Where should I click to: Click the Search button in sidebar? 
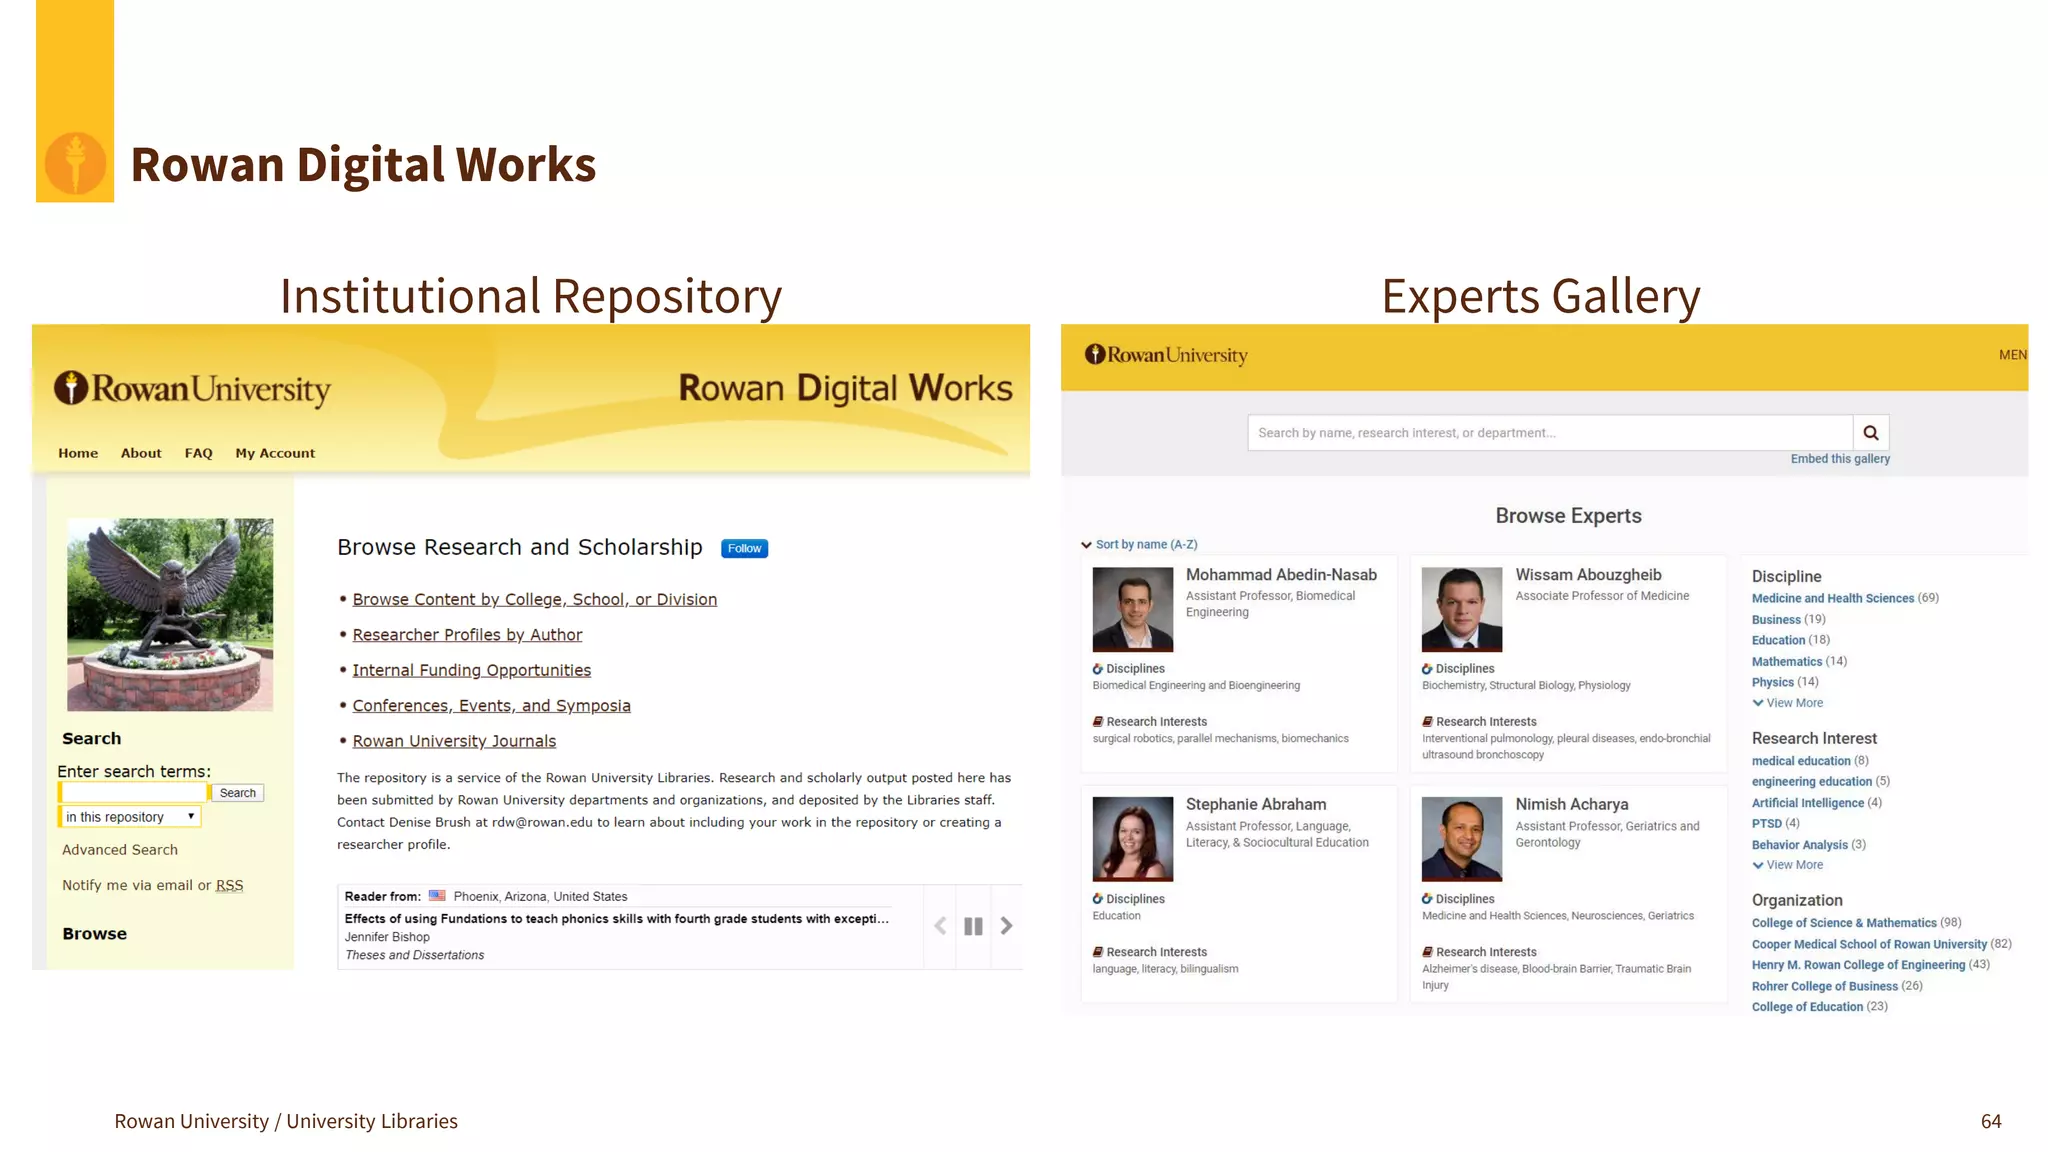[x=237, y=793]
